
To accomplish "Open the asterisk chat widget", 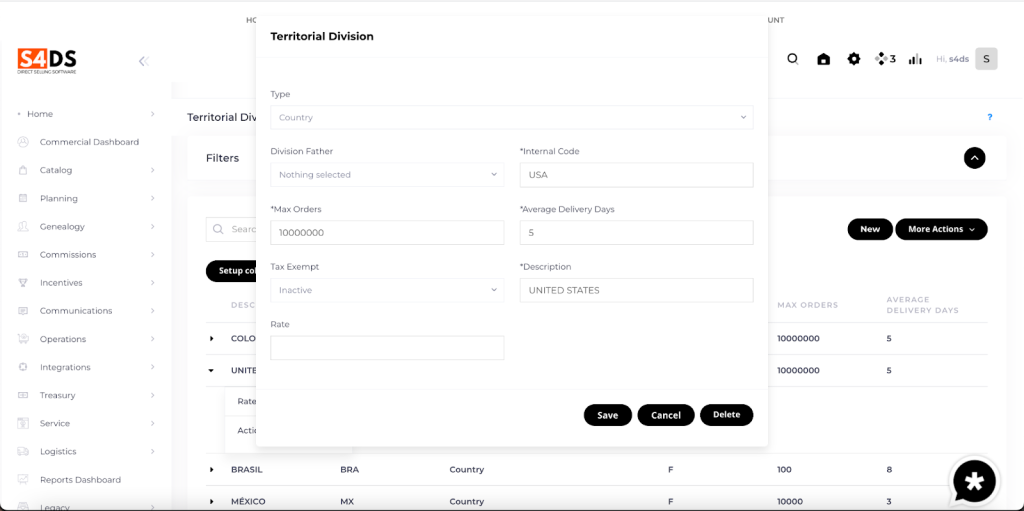I will pyautogui.click(x=975, y=482).
